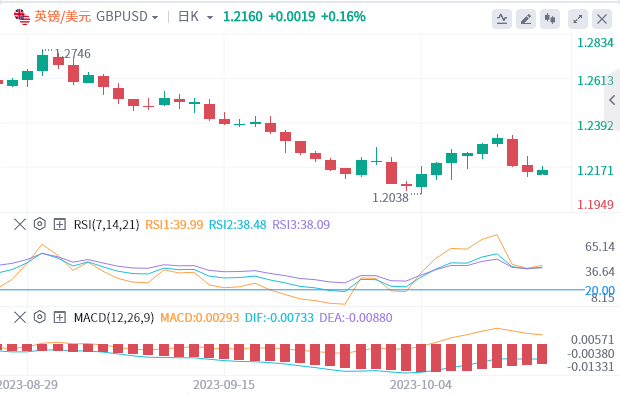620x395 pixels.
Task: Click the percent change +0.16%
Action: tap(343, 17)
